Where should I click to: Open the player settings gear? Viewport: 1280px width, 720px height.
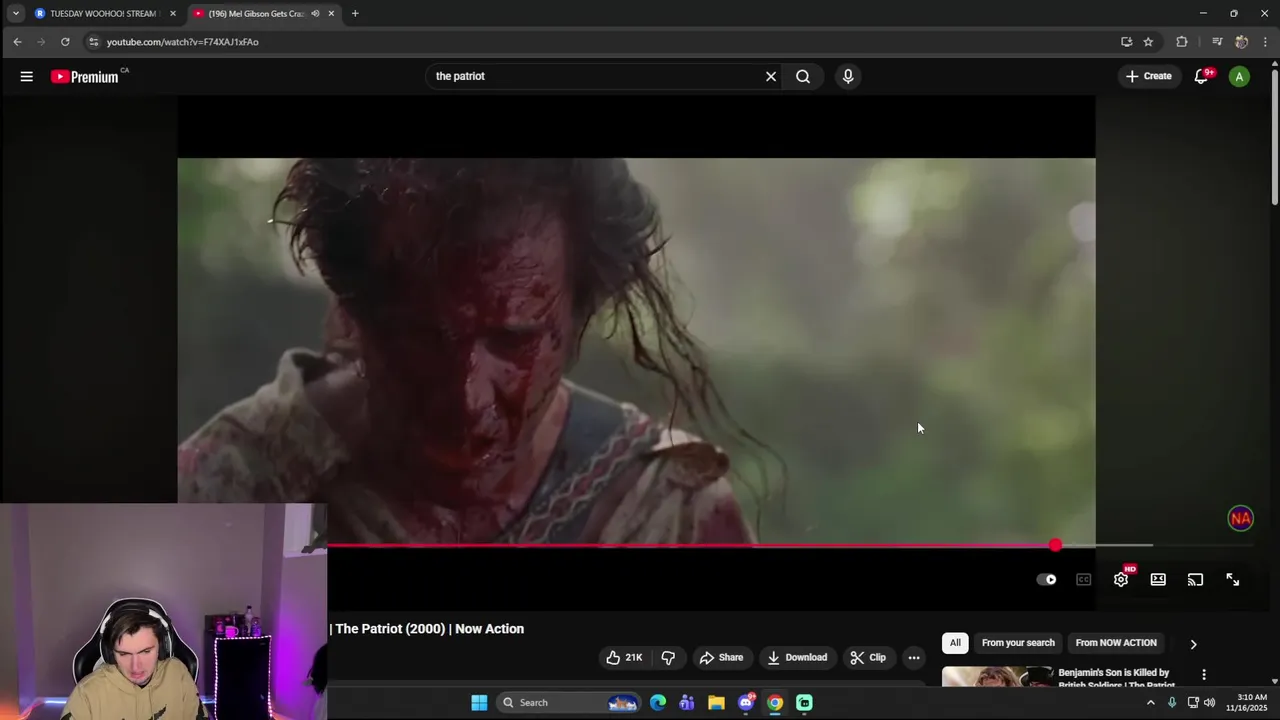(1121, 579)
